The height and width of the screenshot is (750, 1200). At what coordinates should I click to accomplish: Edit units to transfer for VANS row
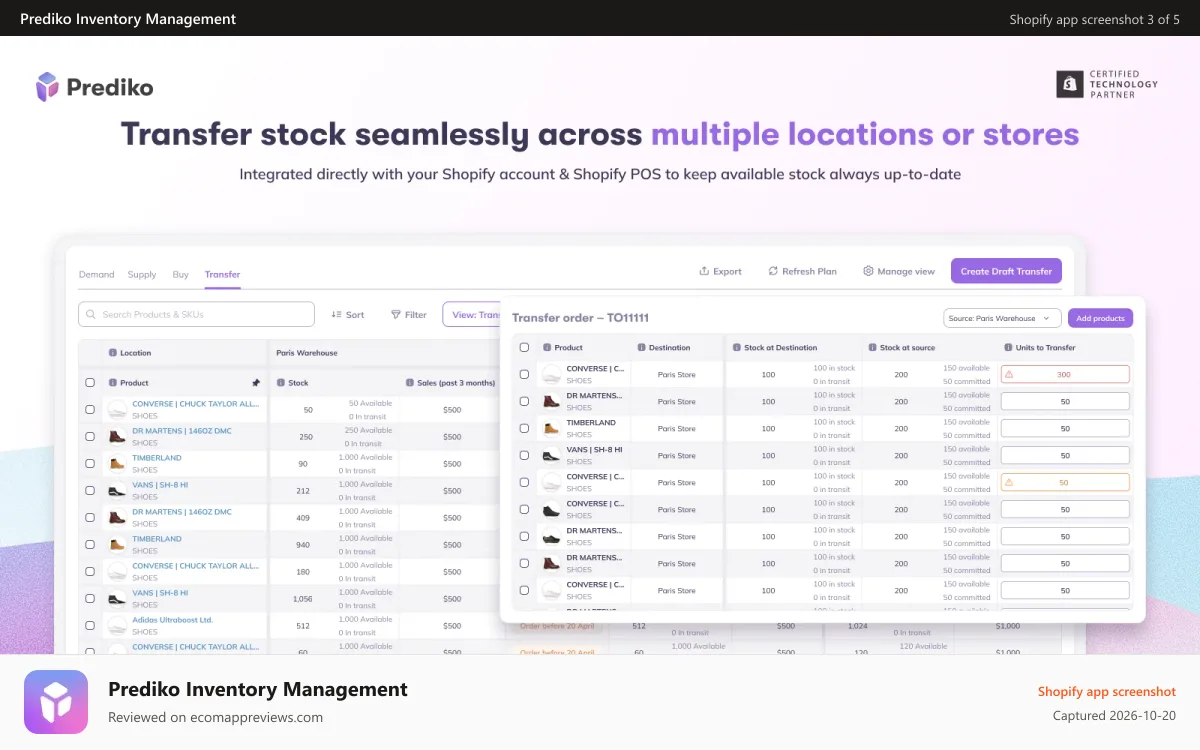pyautogui.click(x=1065, y=455)
